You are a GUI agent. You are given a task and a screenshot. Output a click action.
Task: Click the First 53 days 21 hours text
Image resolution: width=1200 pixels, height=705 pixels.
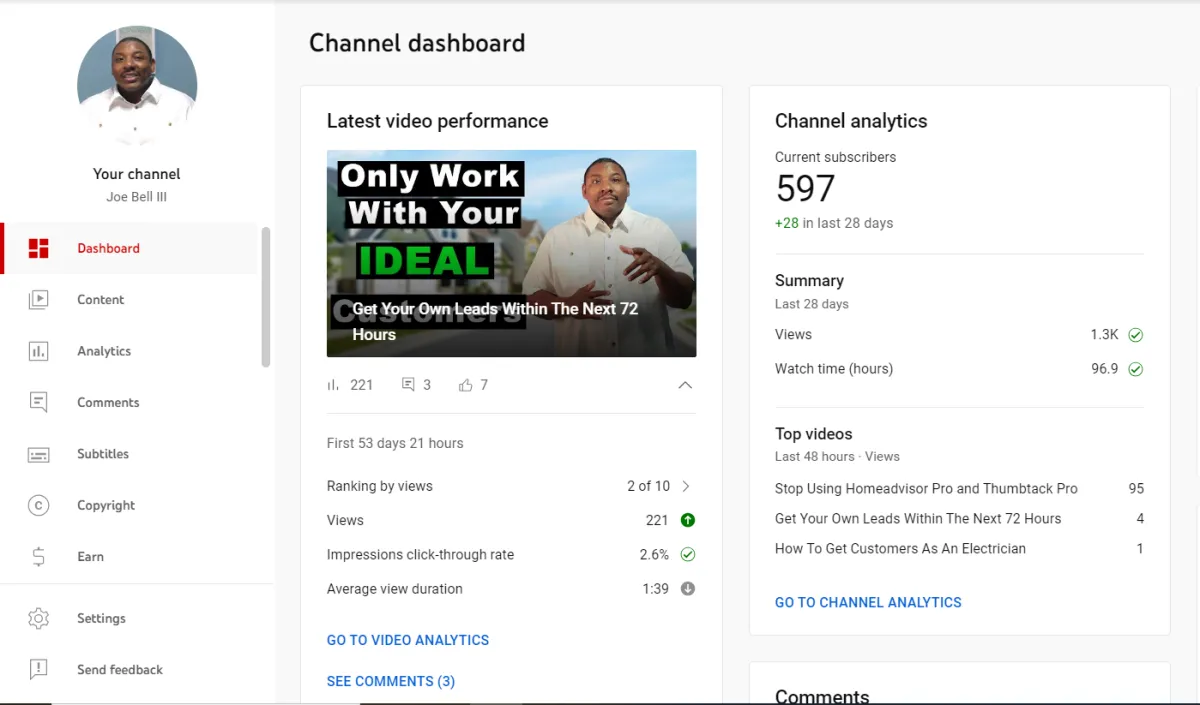click(395, 443)
